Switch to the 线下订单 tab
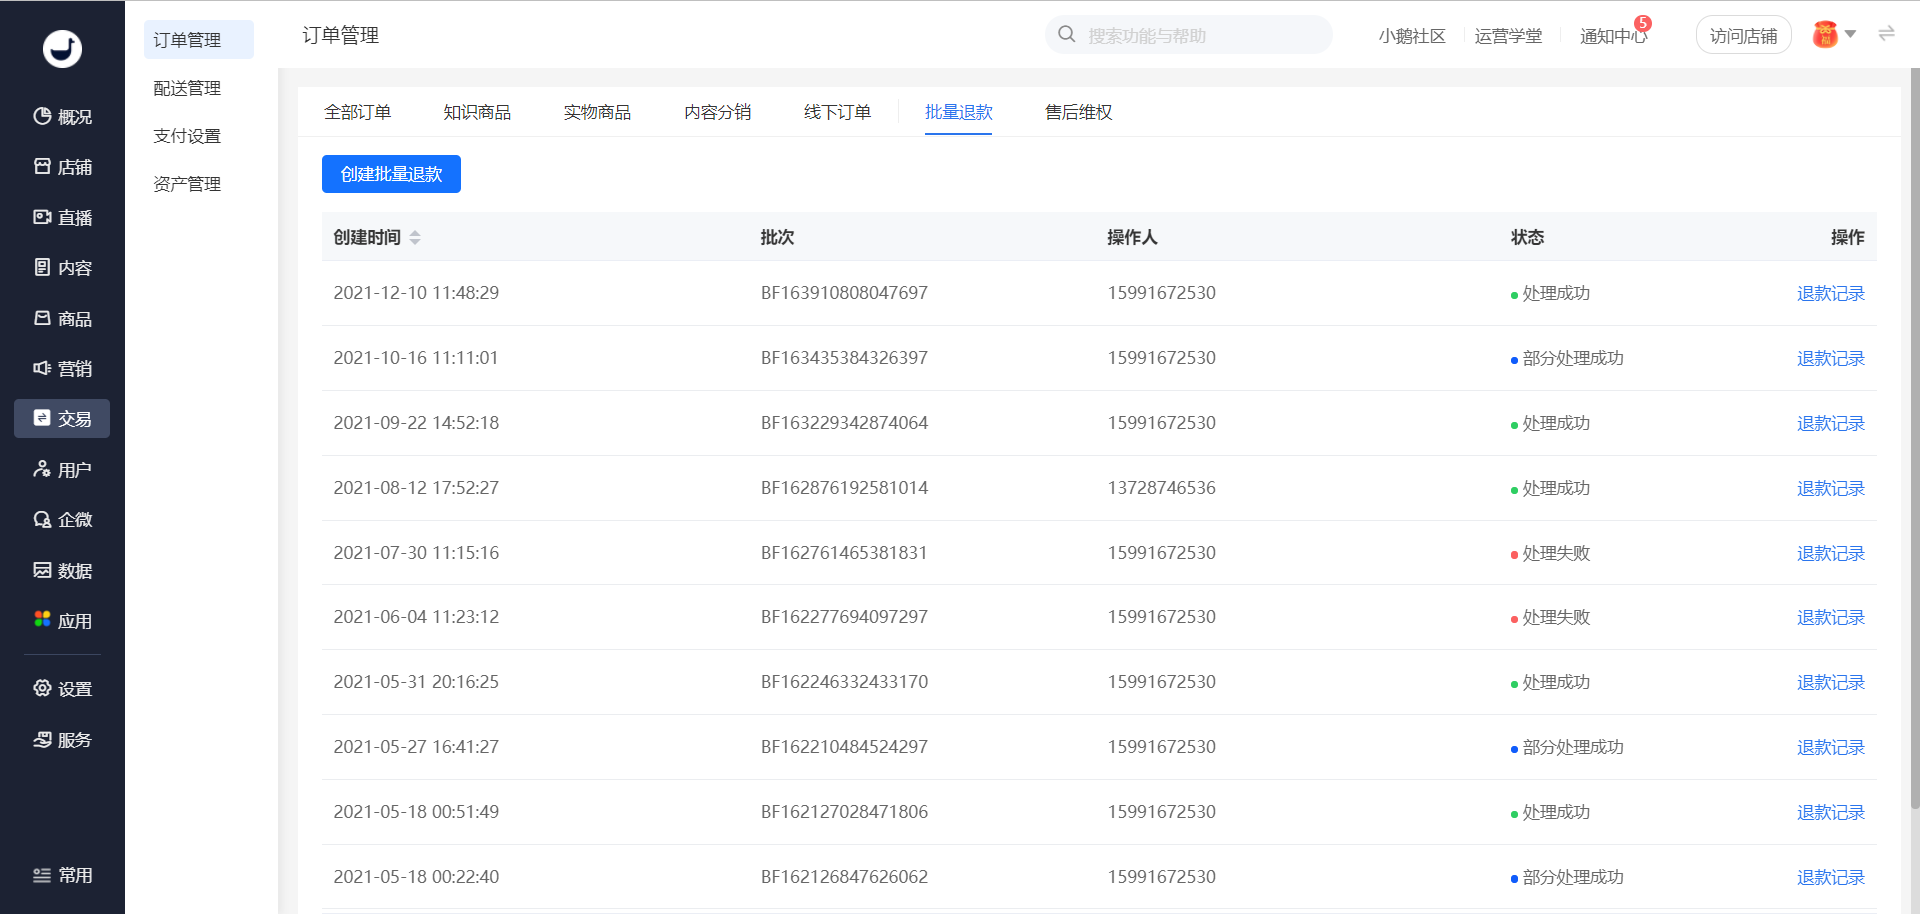The width and height of the screenshot is (1920, 914). [x=838, y=112]
